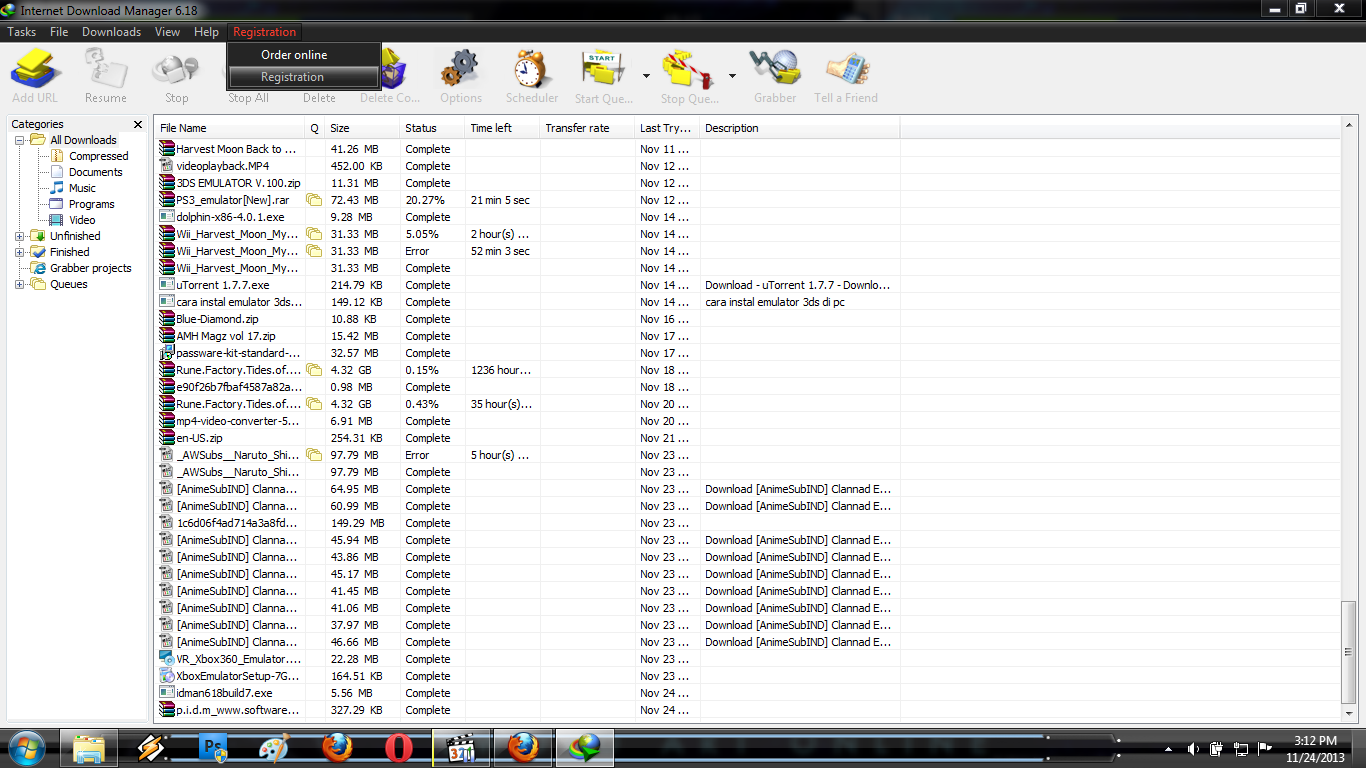Screen dimensions: 1366x768
Task: Select the Compressed category icon
Action: coord(57,156)
